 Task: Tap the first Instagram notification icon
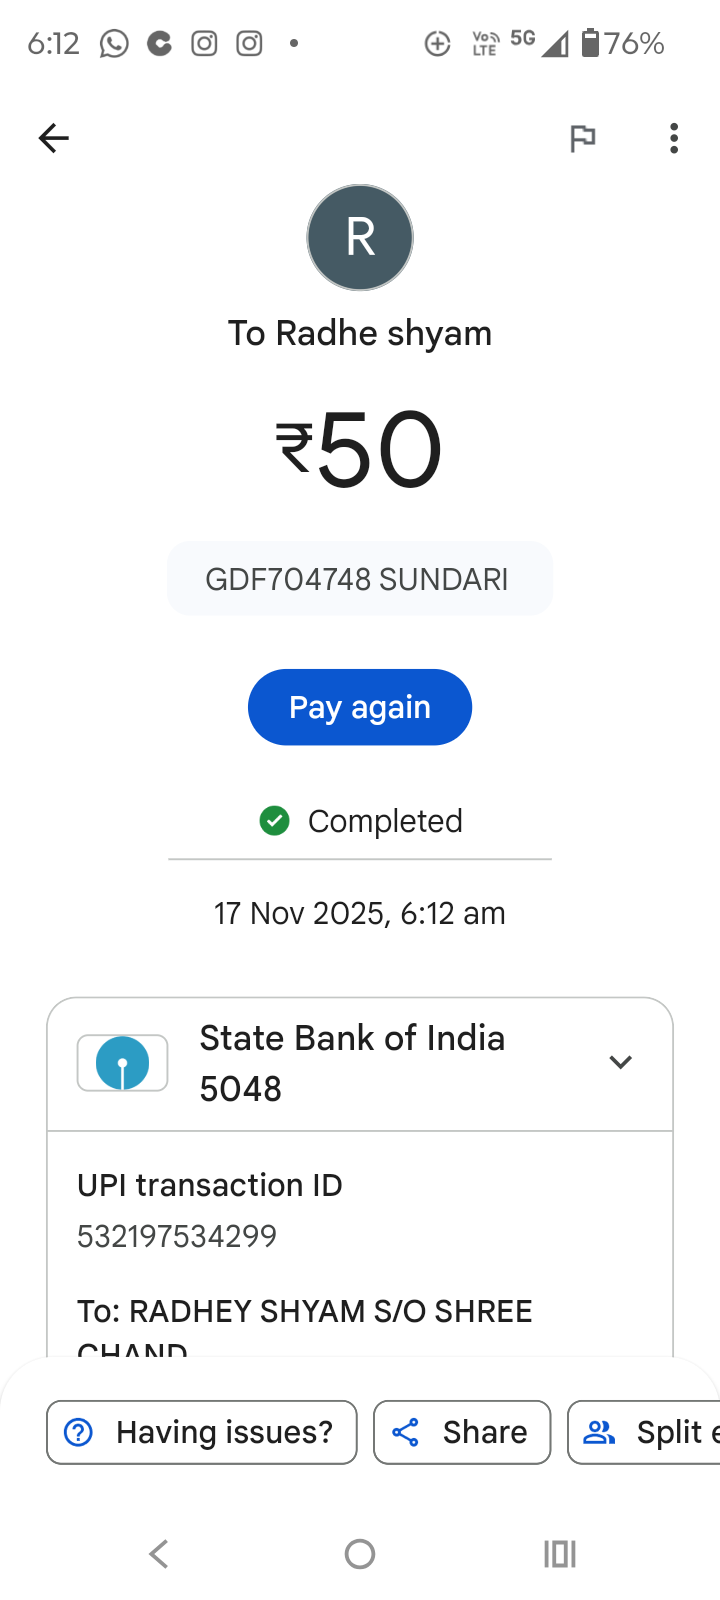(204, 44)
